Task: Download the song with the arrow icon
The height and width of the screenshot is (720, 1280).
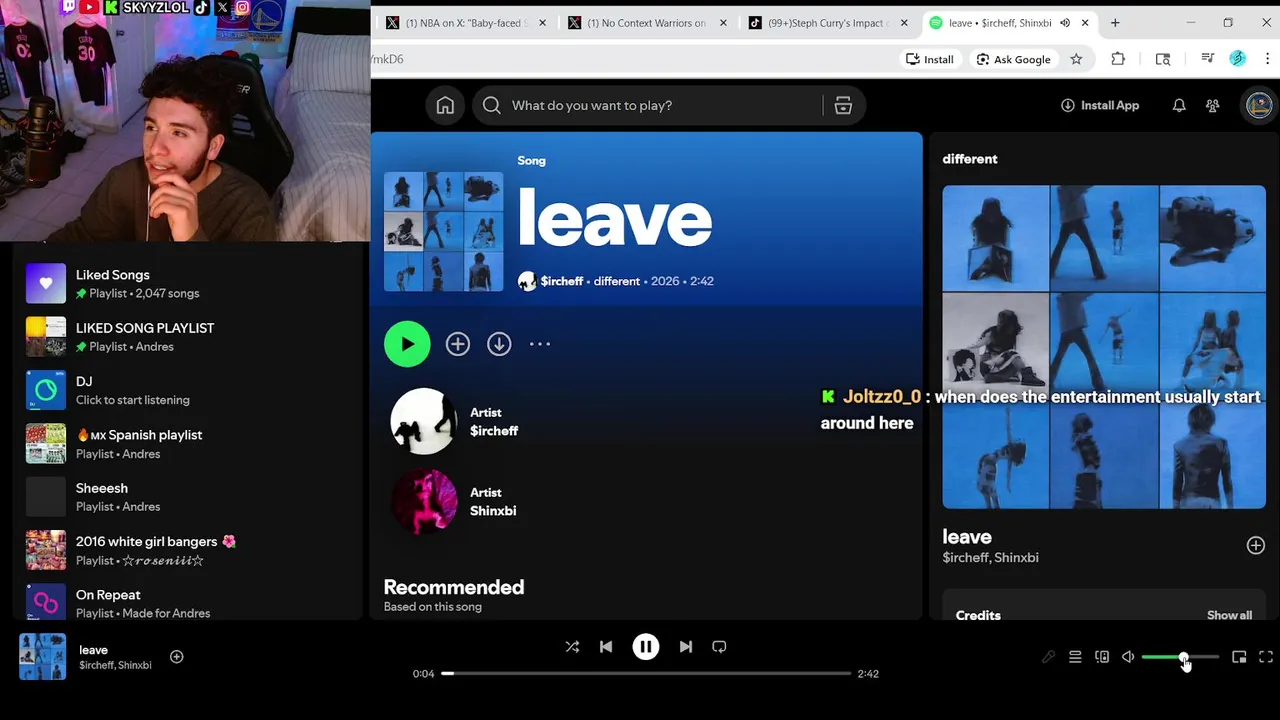Action: pyautogui.click(x=499, y=344)
